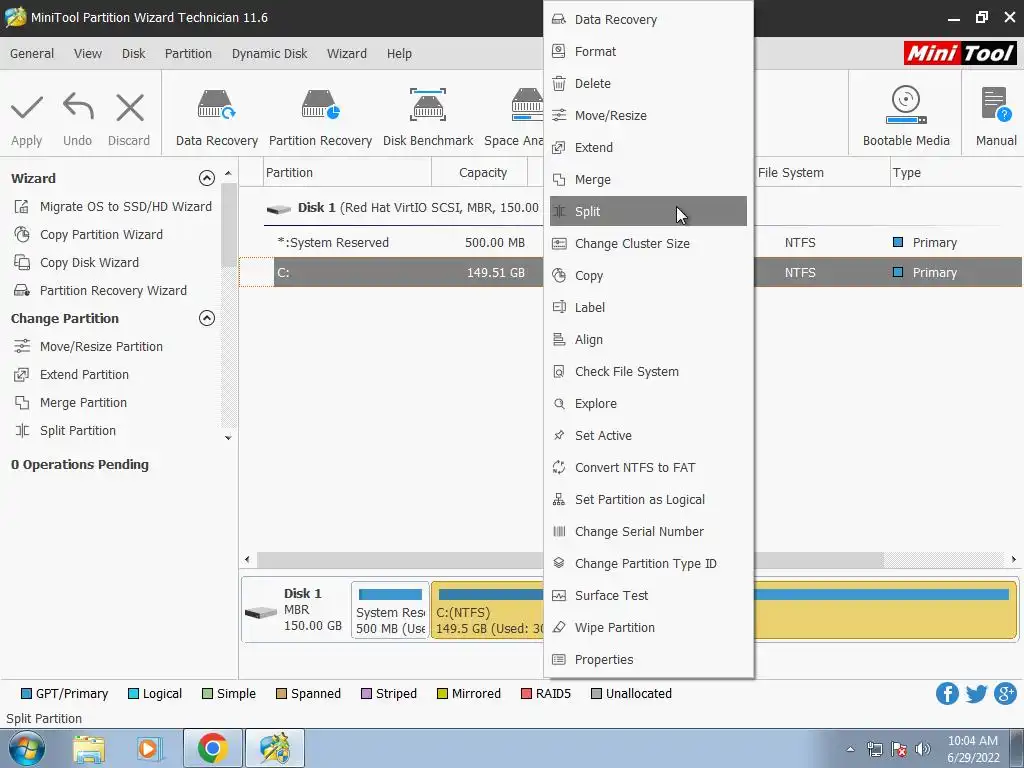Choose Convert NTFS to FAT

coord(648,468)
